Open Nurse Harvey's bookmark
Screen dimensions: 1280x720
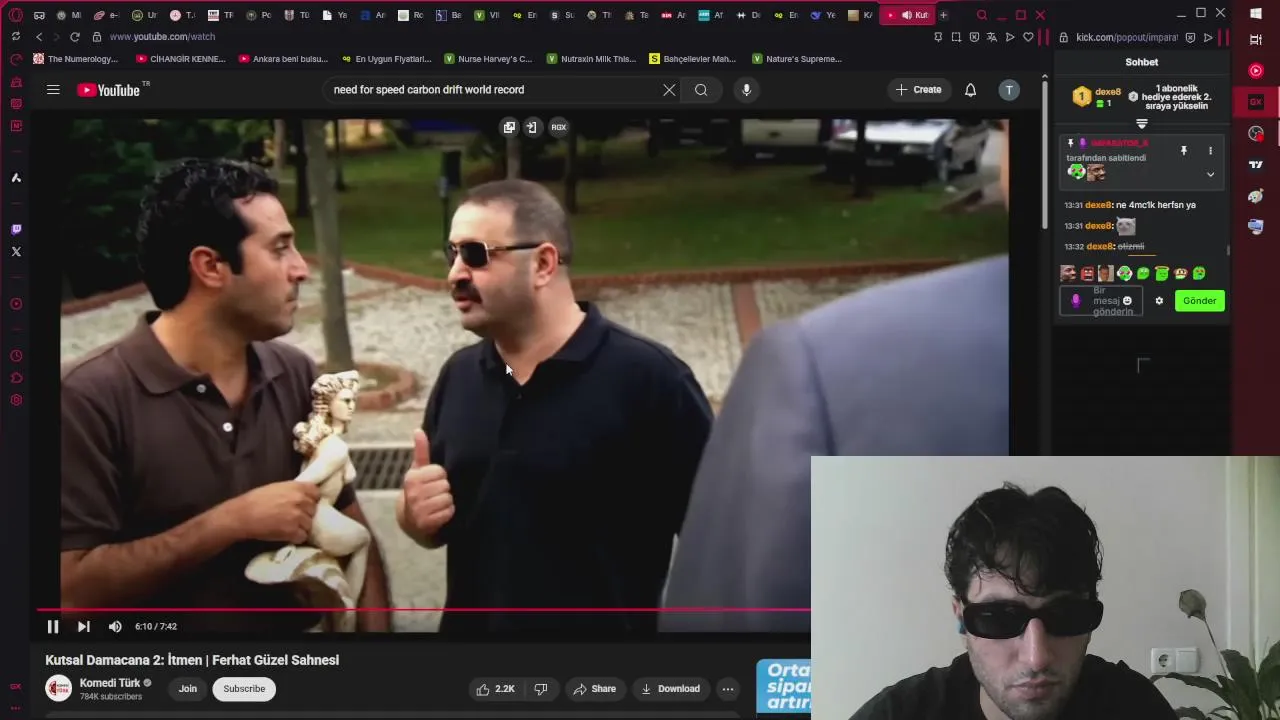click(x=489, y=59)
